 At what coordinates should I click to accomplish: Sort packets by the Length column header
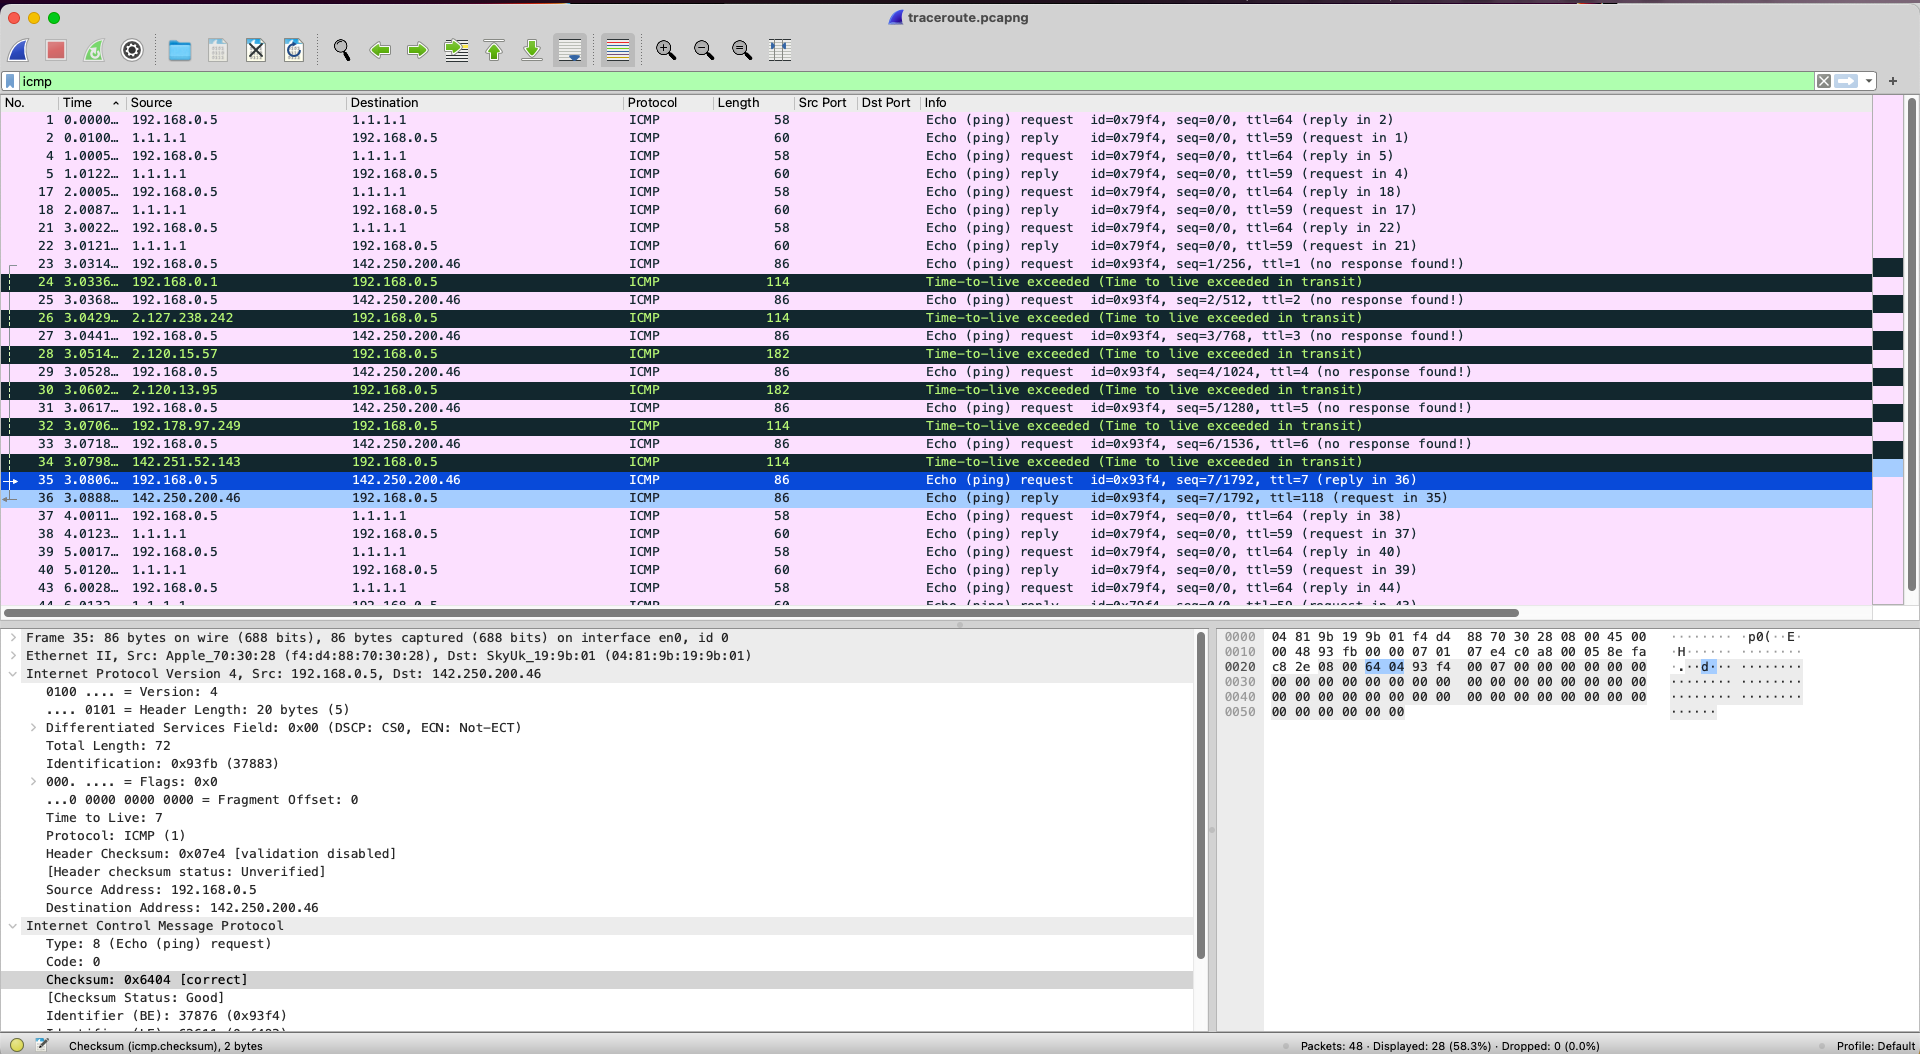coord(754,102)
